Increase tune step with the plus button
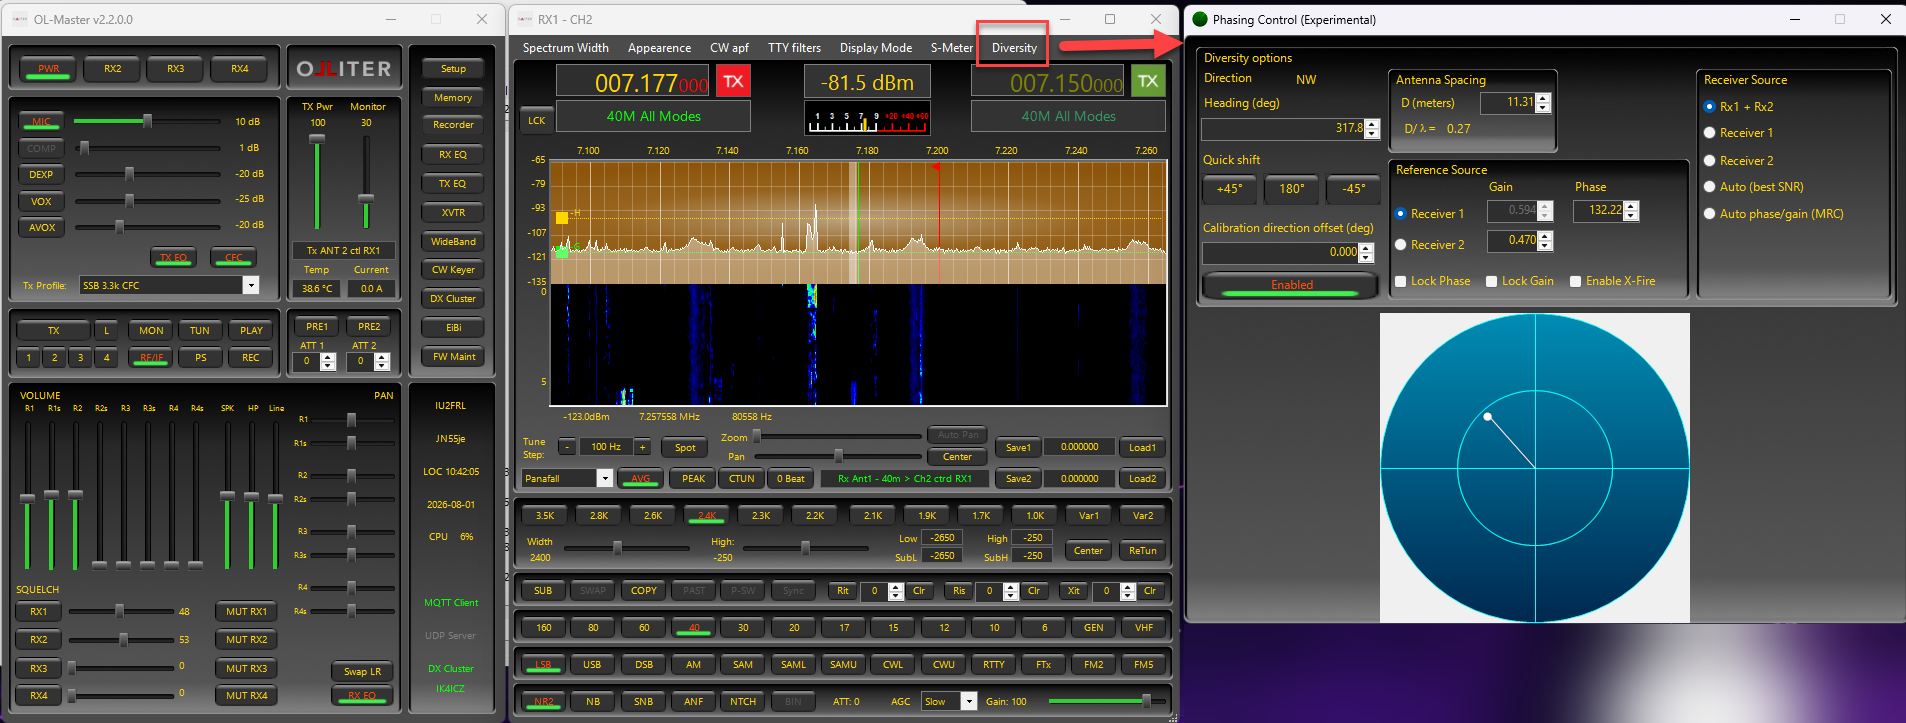Image resolution: width=1906 pixels, height=723 pixels. (642, 447)
